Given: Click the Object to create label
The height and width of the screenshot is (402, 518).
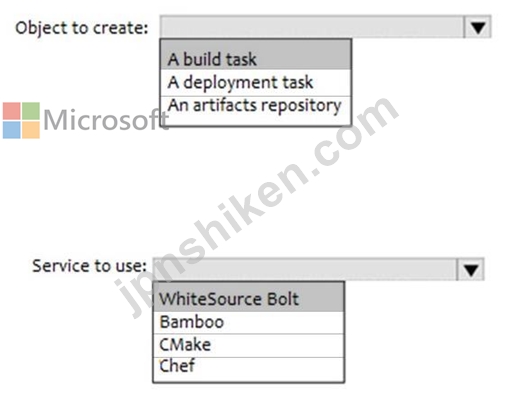Looking at the screenshot, I should pyautogui.click(x=82, y=28).
